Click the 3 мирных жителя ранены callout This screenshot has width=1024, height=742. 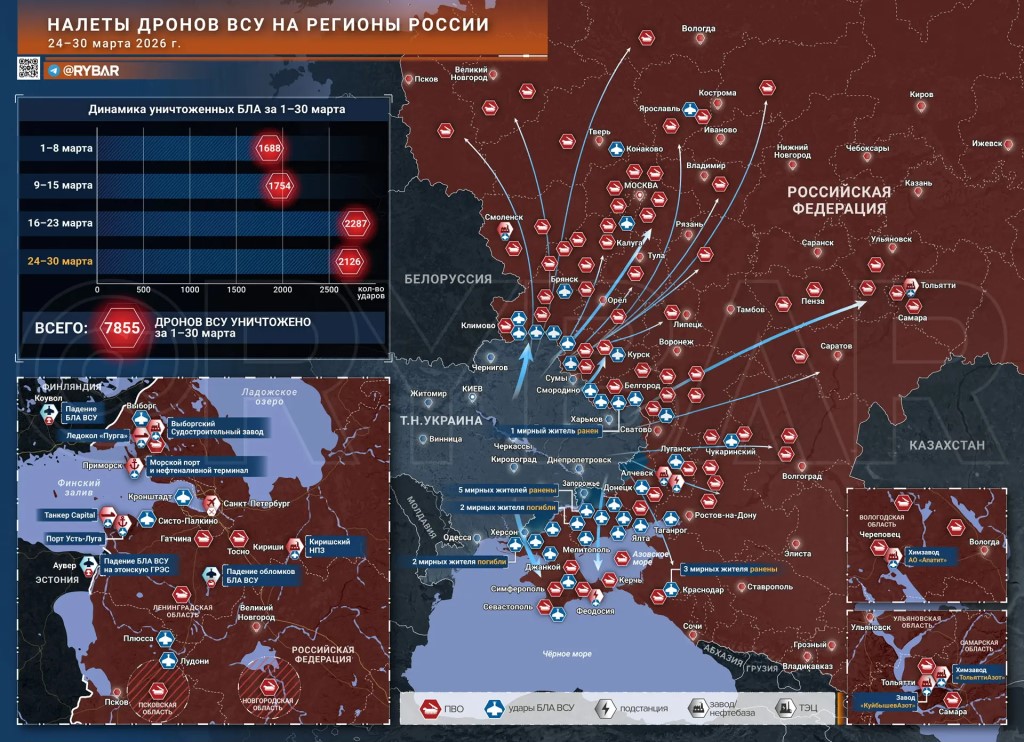coord(730,569)
